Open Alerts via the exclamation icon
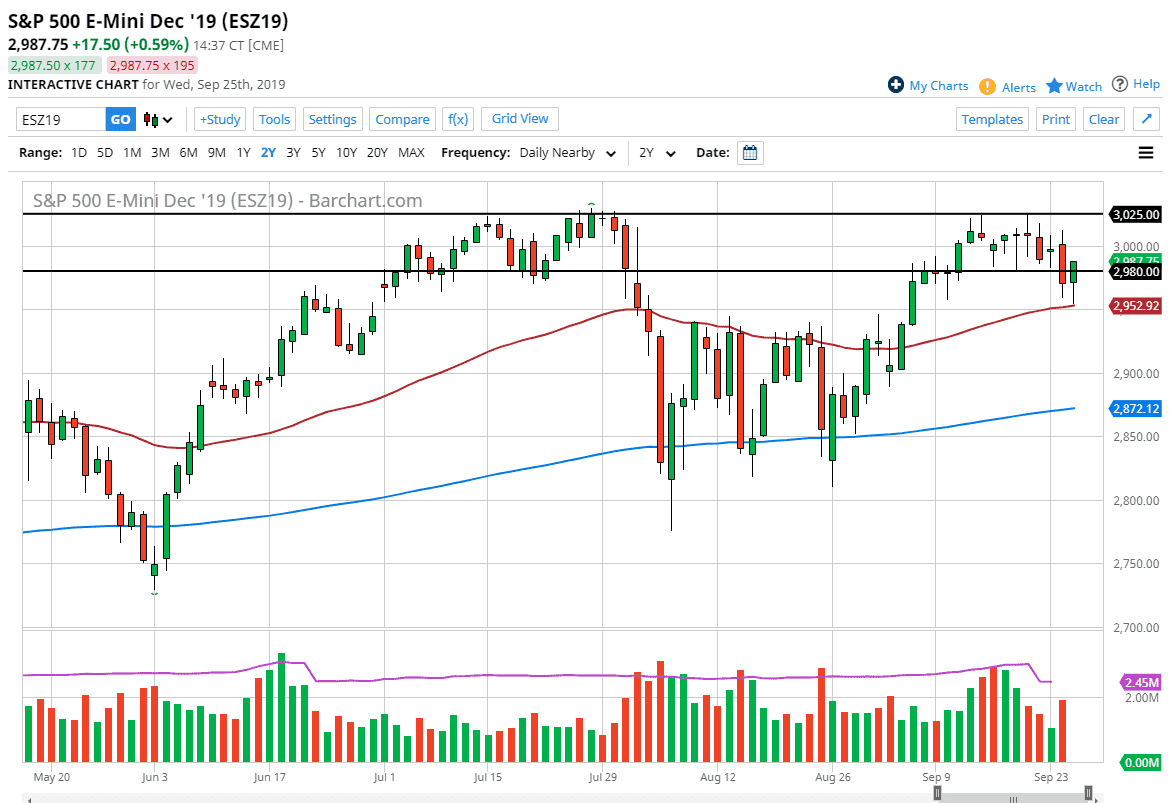This screenshot has width=1174, height=803. 989,87
